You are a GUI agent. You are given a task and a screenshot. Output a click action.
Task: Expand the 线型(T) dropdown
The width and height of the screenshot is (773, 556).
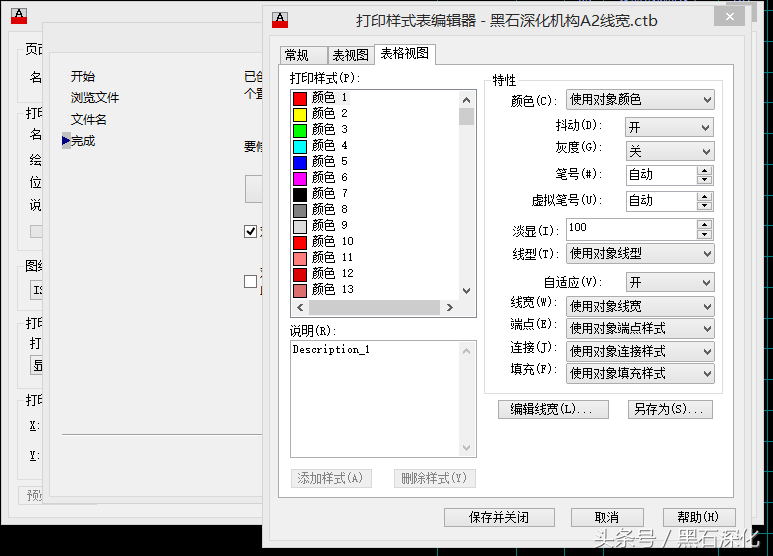click(640, 253)
